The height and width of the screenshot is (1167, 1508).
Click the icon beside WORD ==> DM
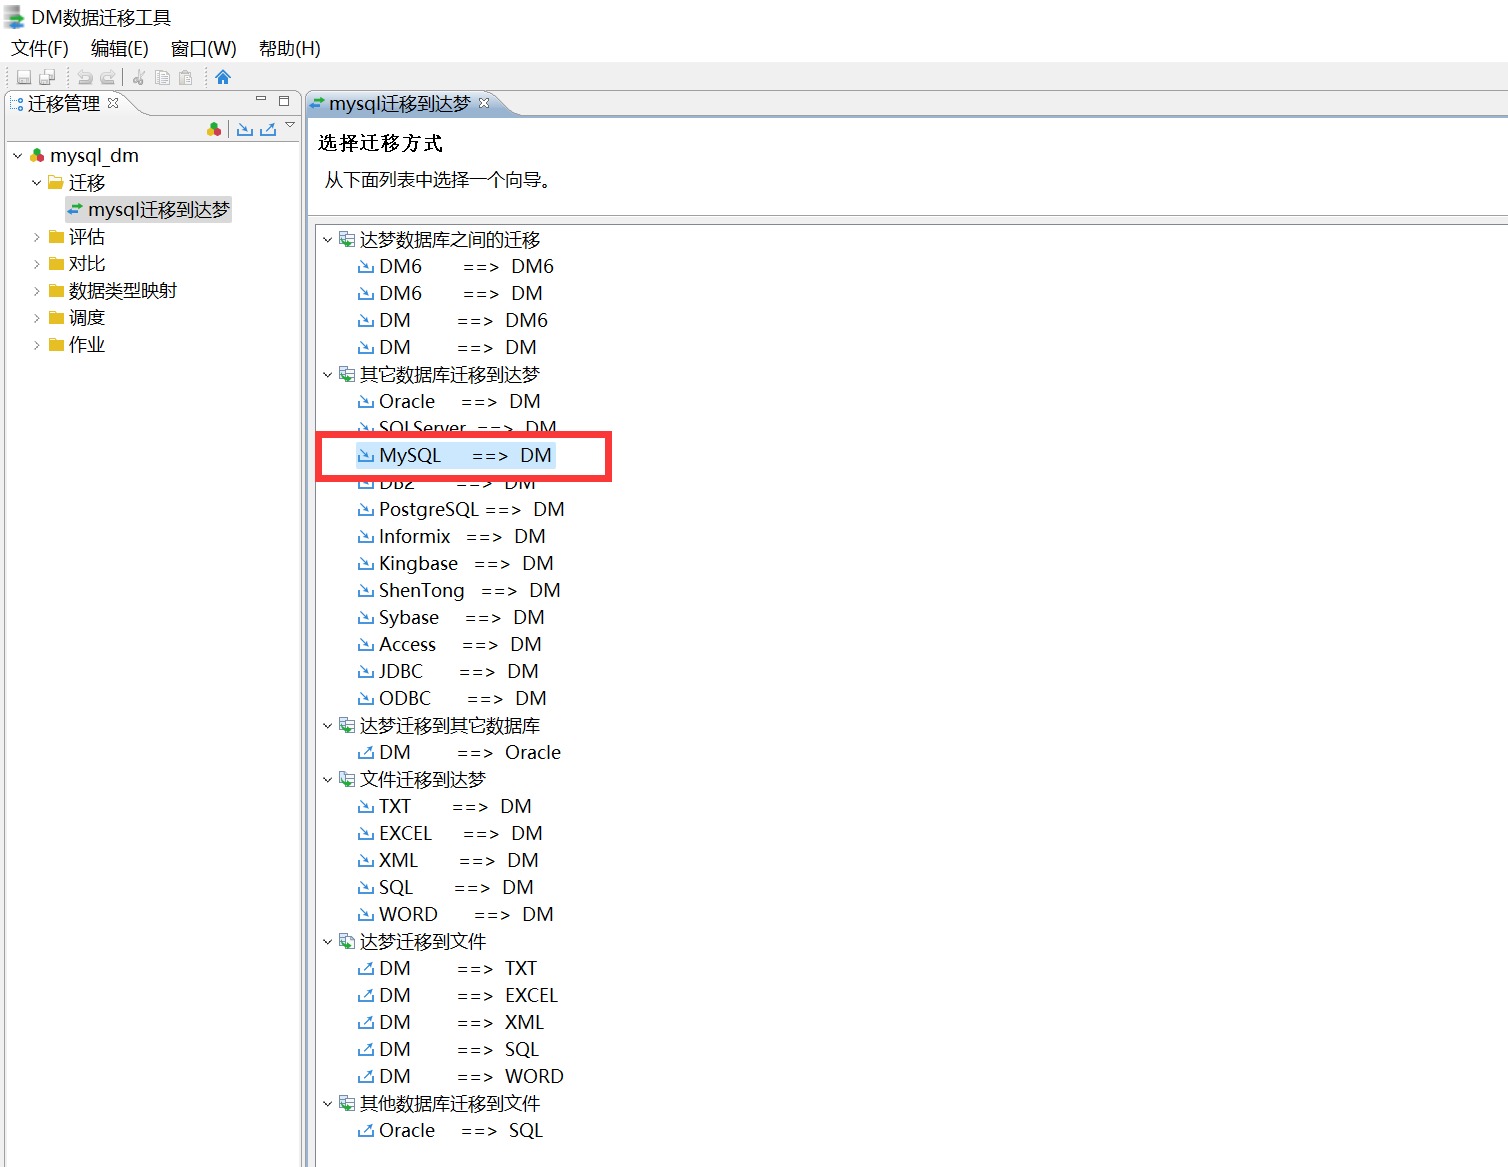pos(366,915)
